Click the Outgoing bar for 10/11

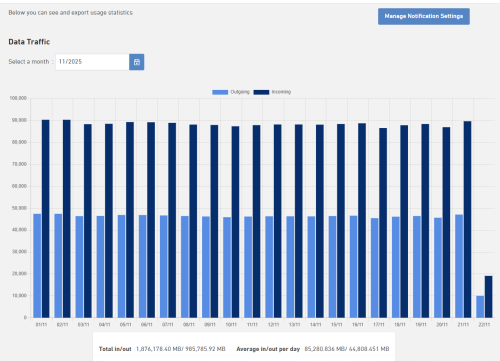point(227,267)
